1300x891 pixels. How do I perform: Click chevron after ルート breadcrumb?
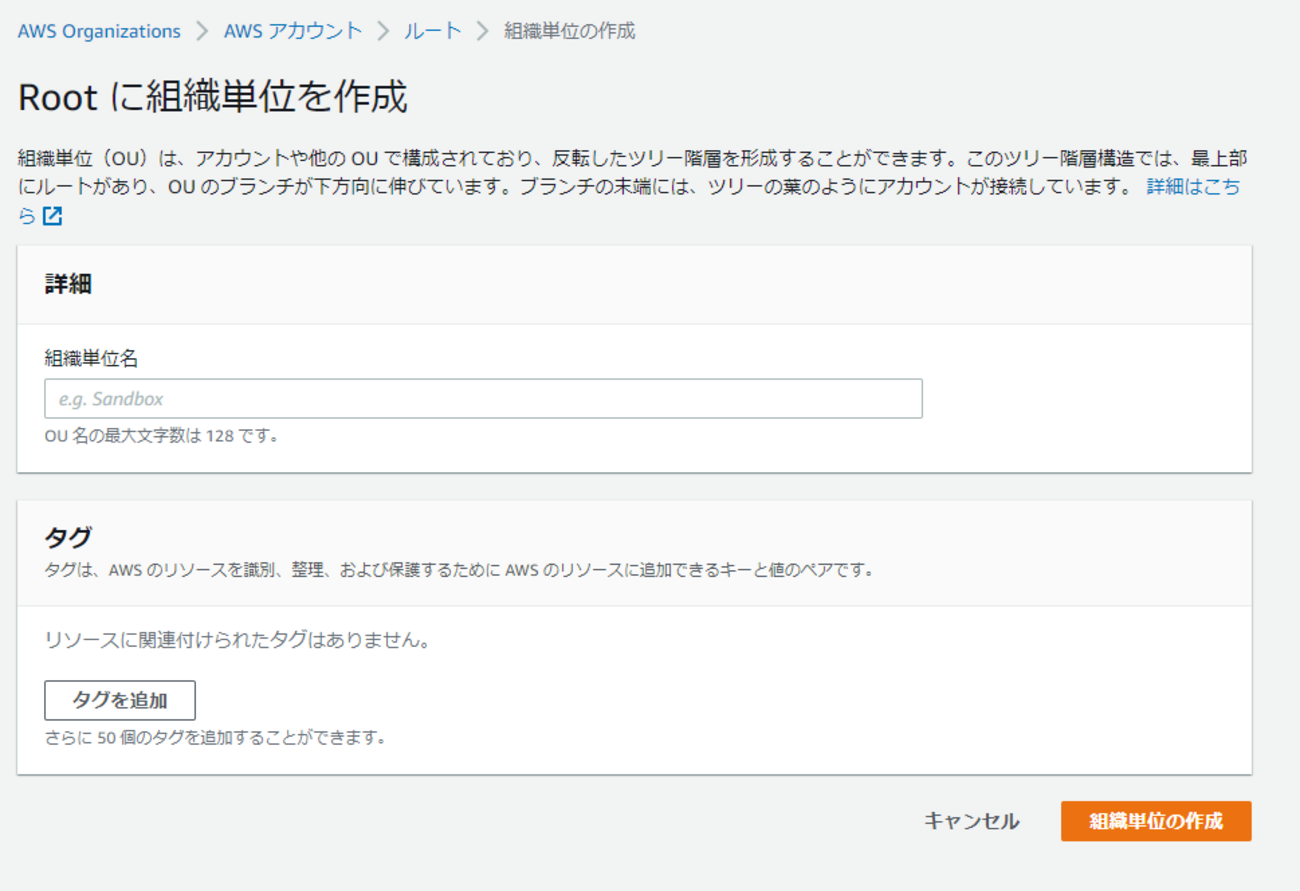point(483,31)
